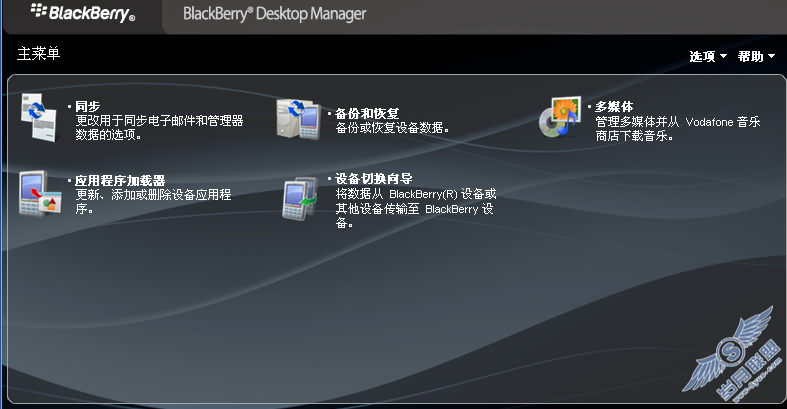
Task: Click the BlackBerry Desktop Manager title tab
Action: (275, 14)
